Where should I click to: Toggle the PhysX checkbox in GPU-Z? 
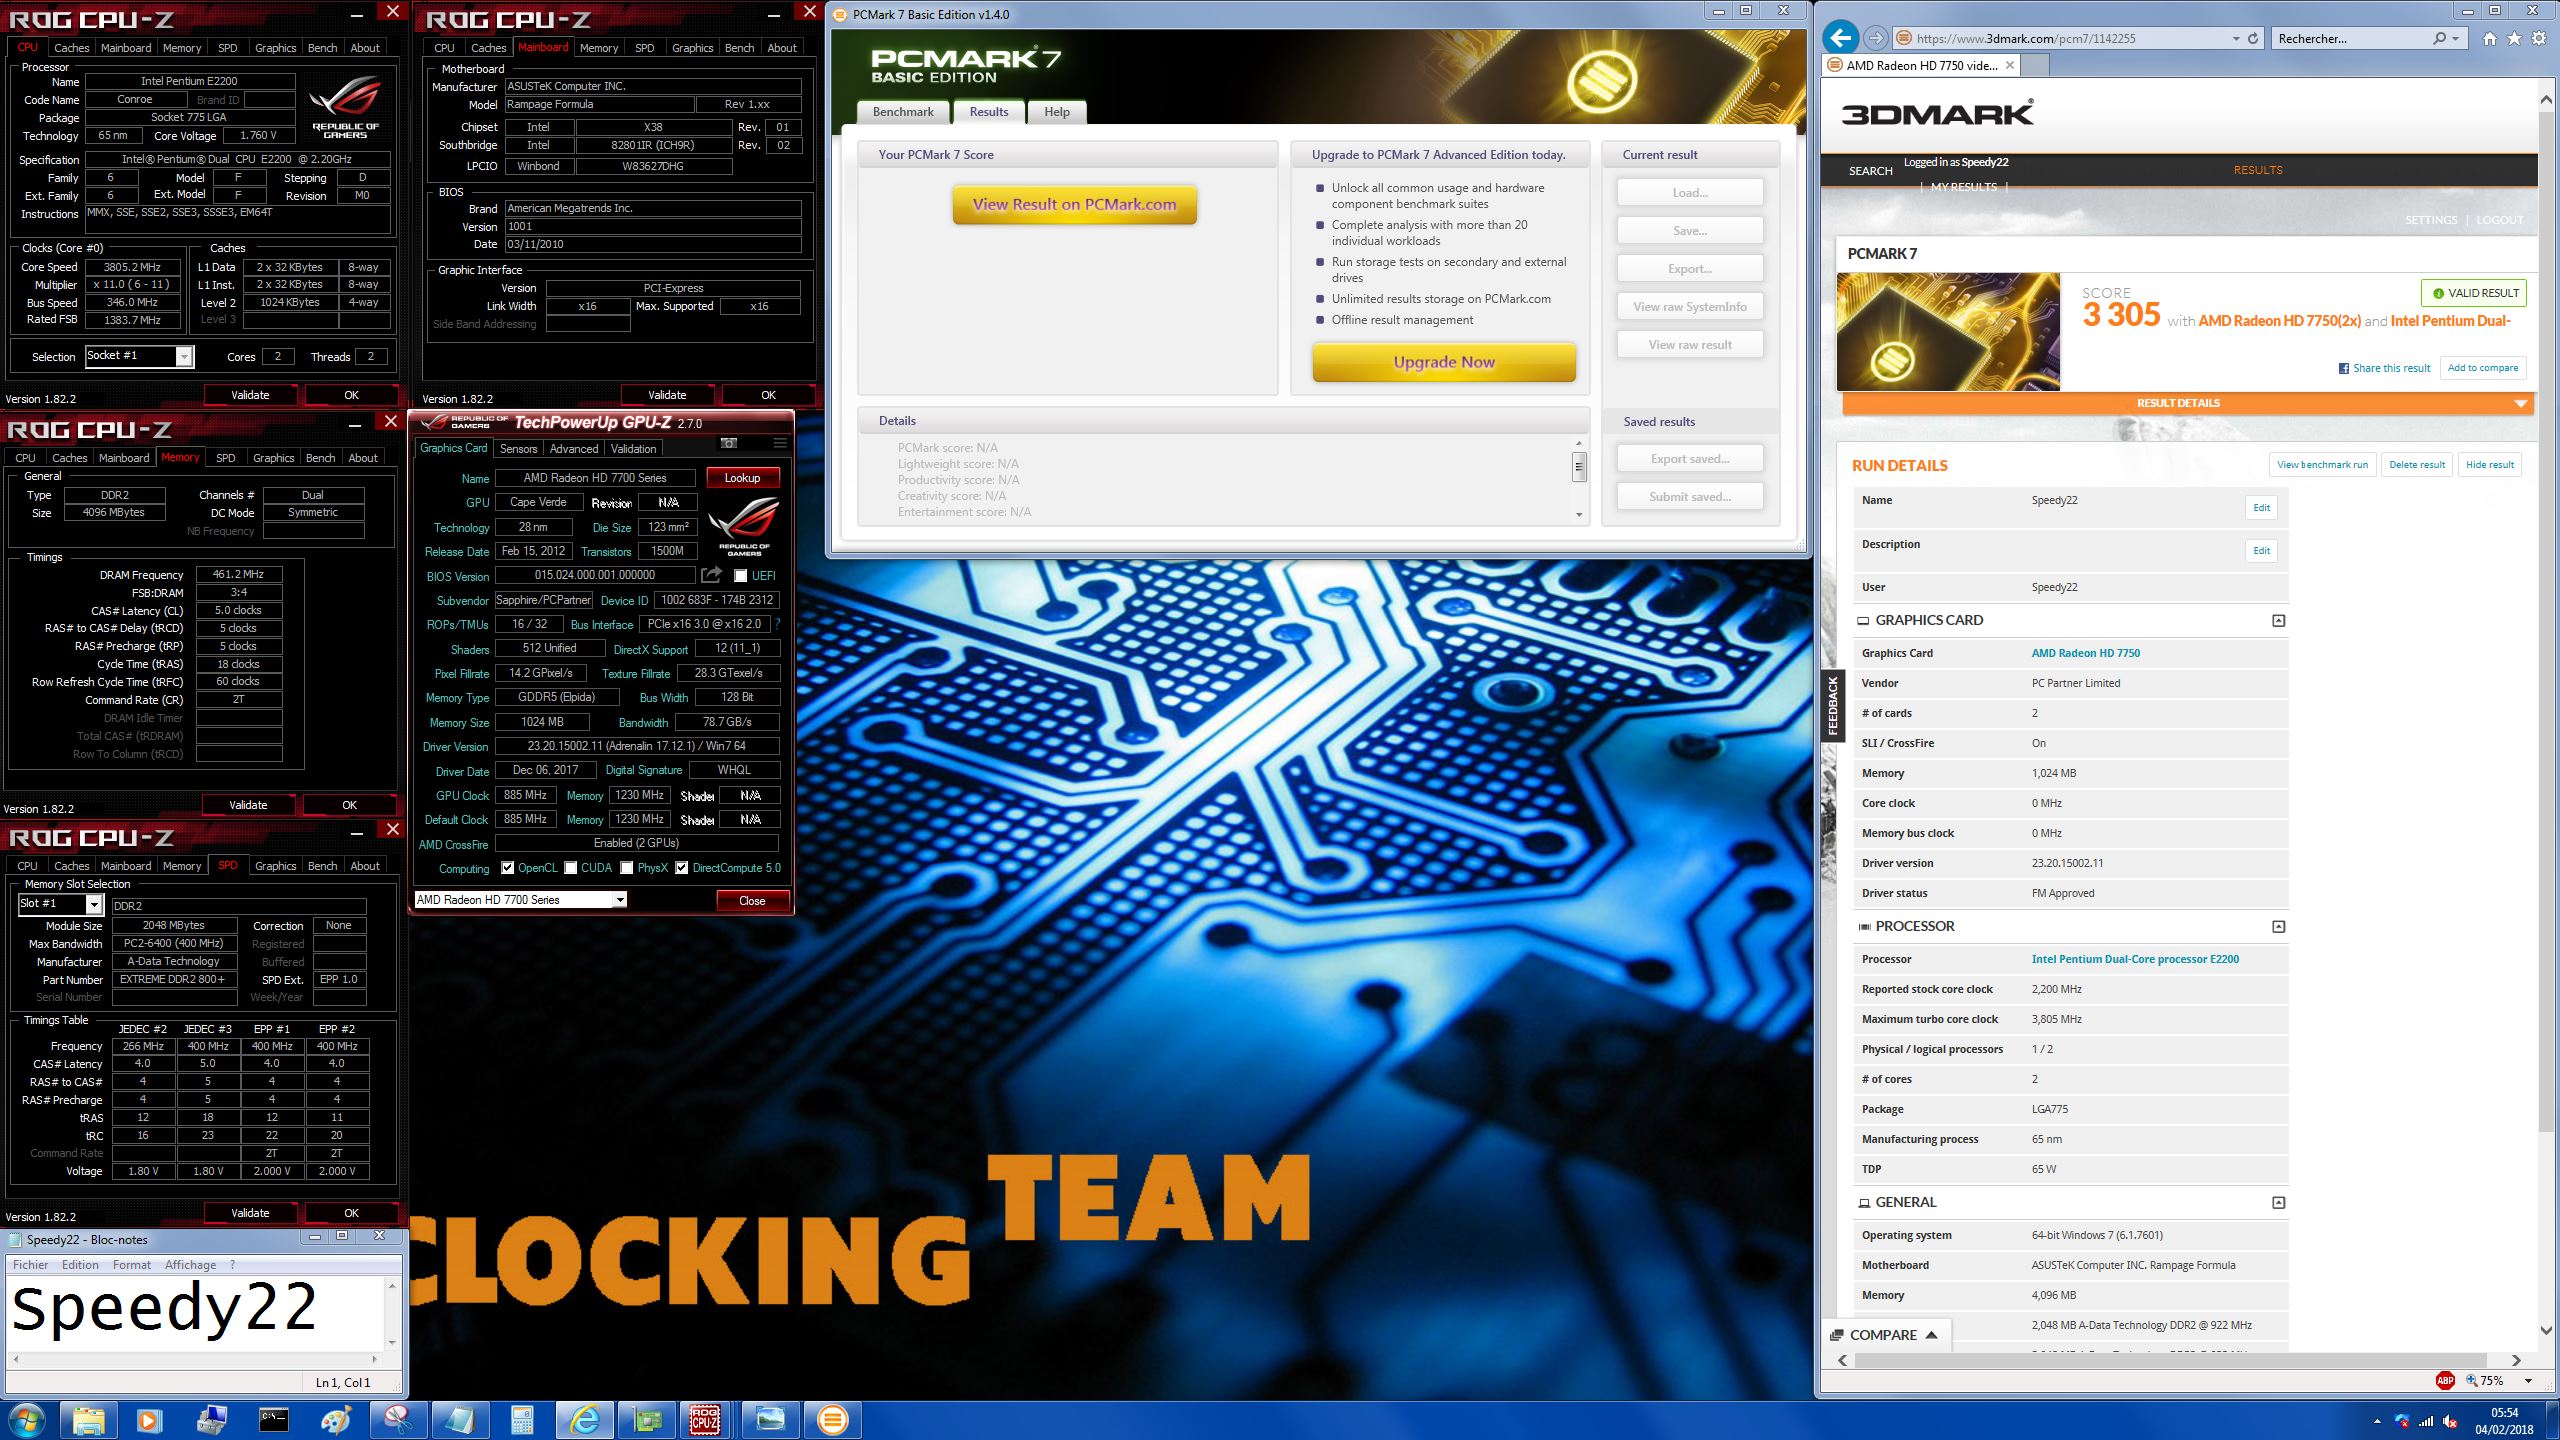click(x=626, y=868)
